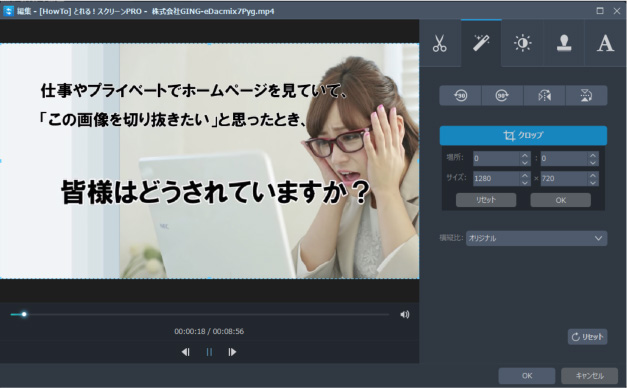
Task: Increase the crop width 1280 value
Action: pos(525,174)
